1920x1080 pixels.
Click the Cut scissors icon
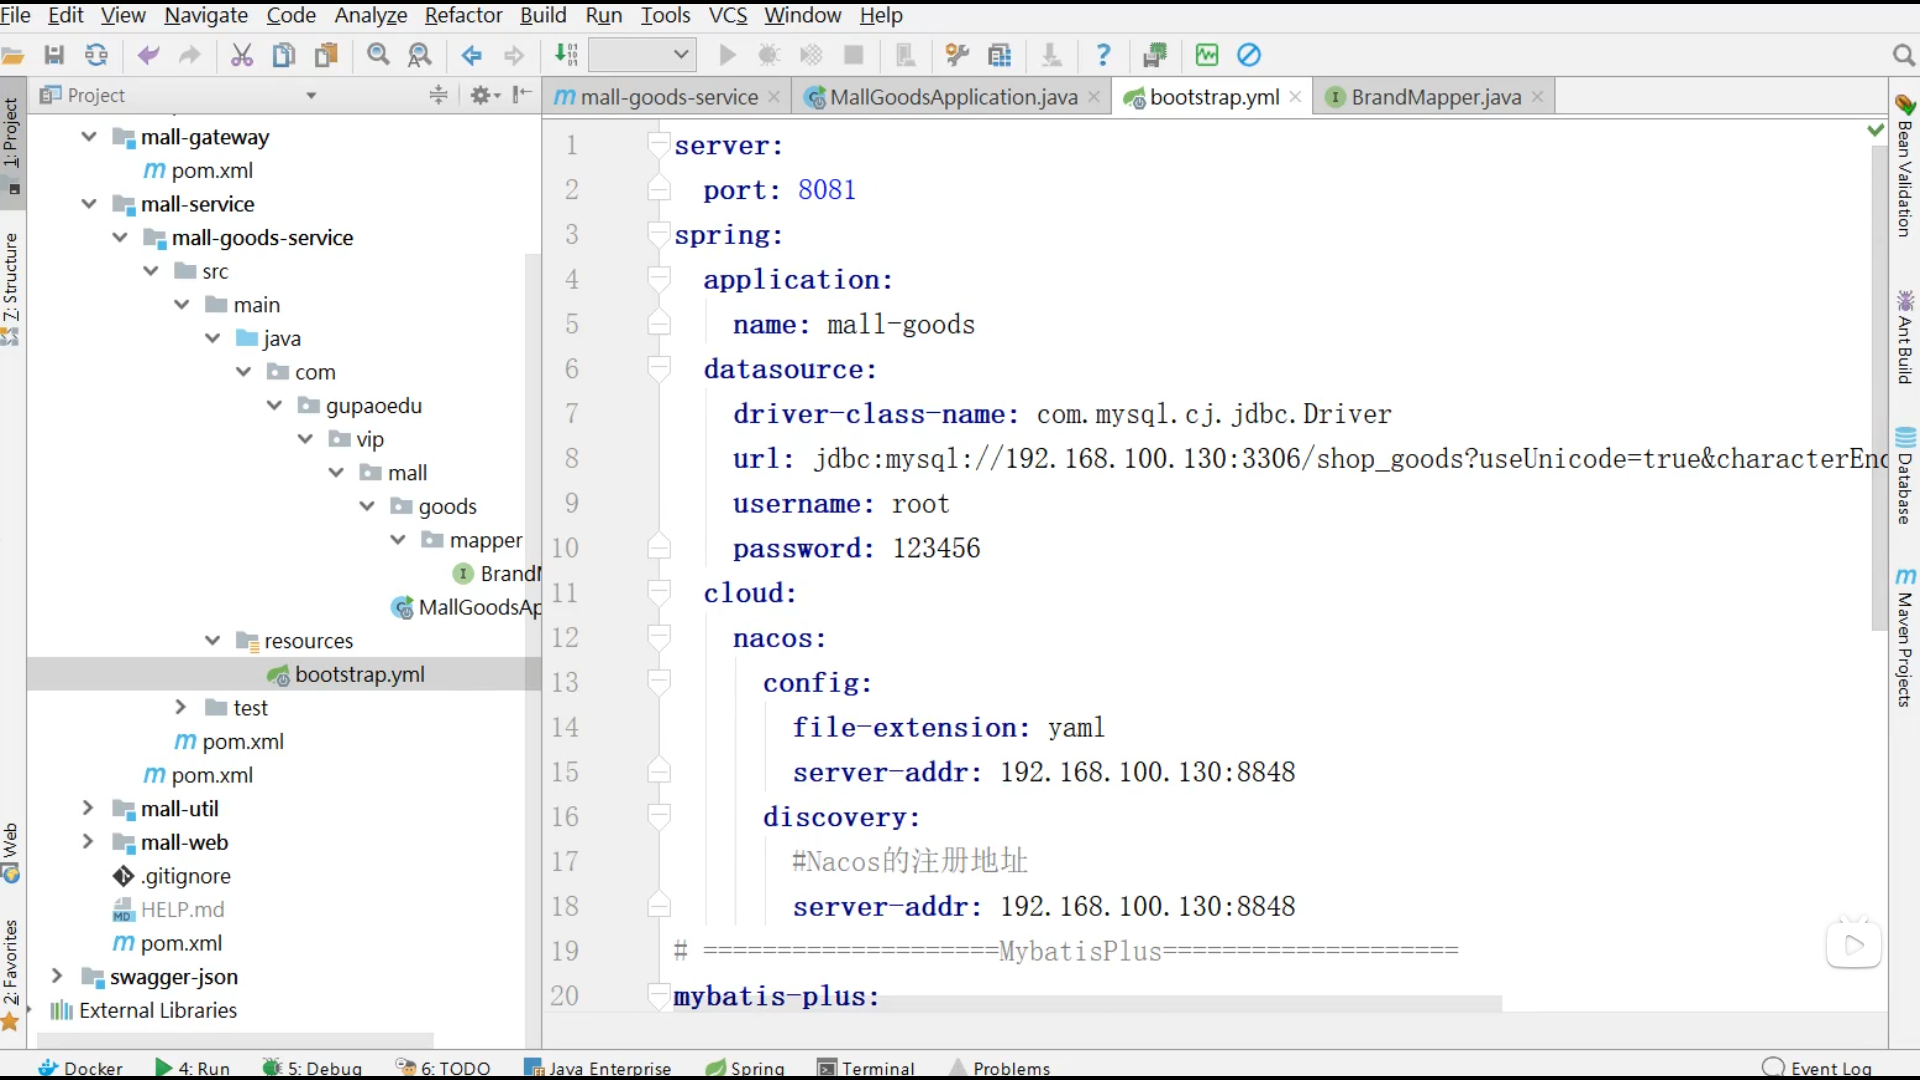click(x=241, y=55)
